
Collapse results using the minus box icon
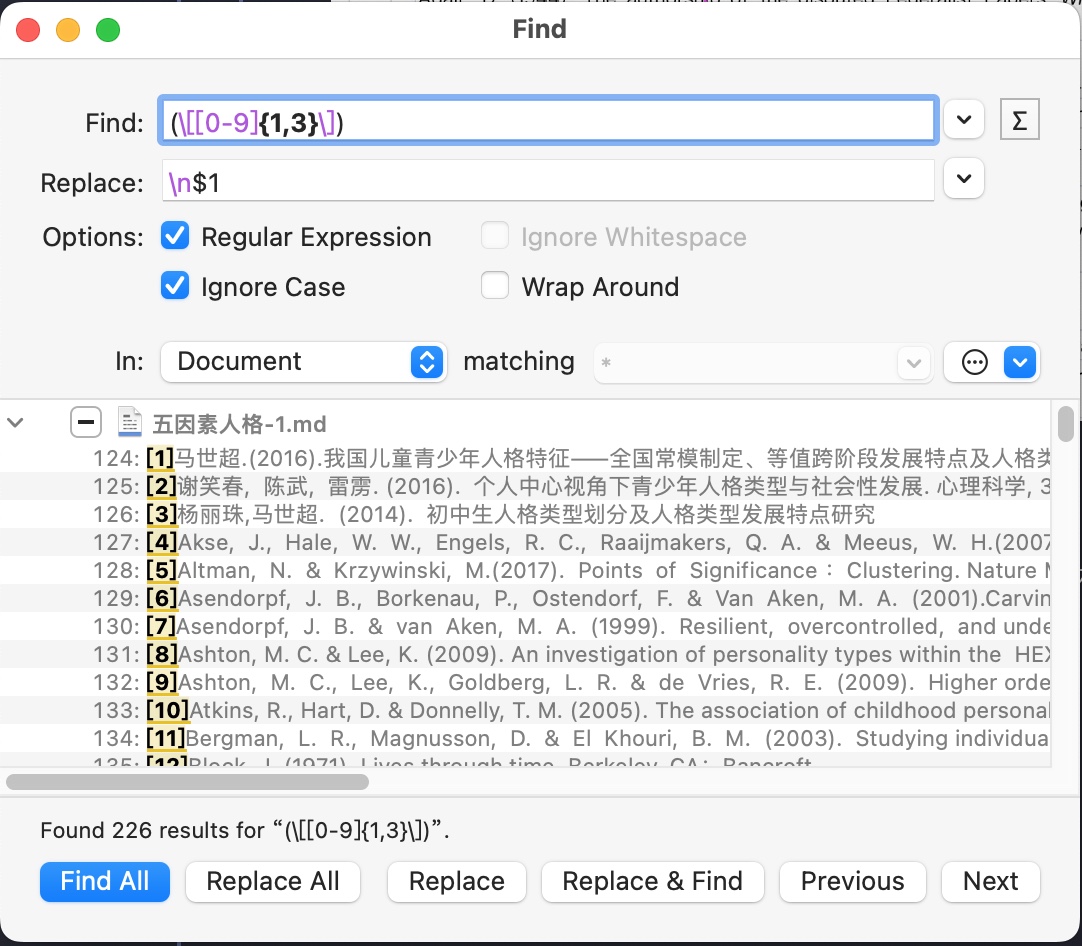point(86,424)
